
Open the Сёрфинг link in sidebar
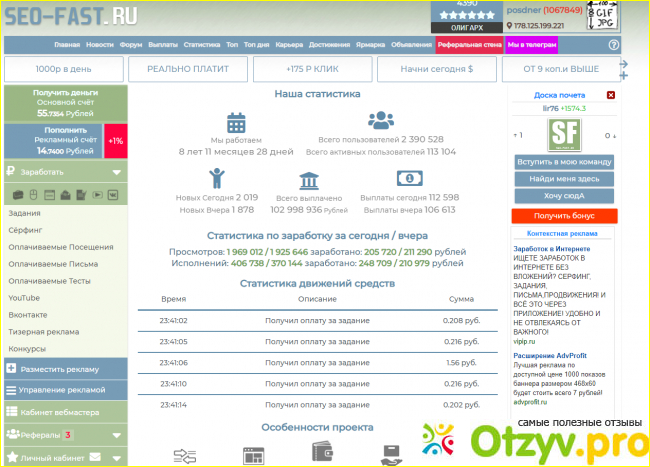[x=24, y=230]
